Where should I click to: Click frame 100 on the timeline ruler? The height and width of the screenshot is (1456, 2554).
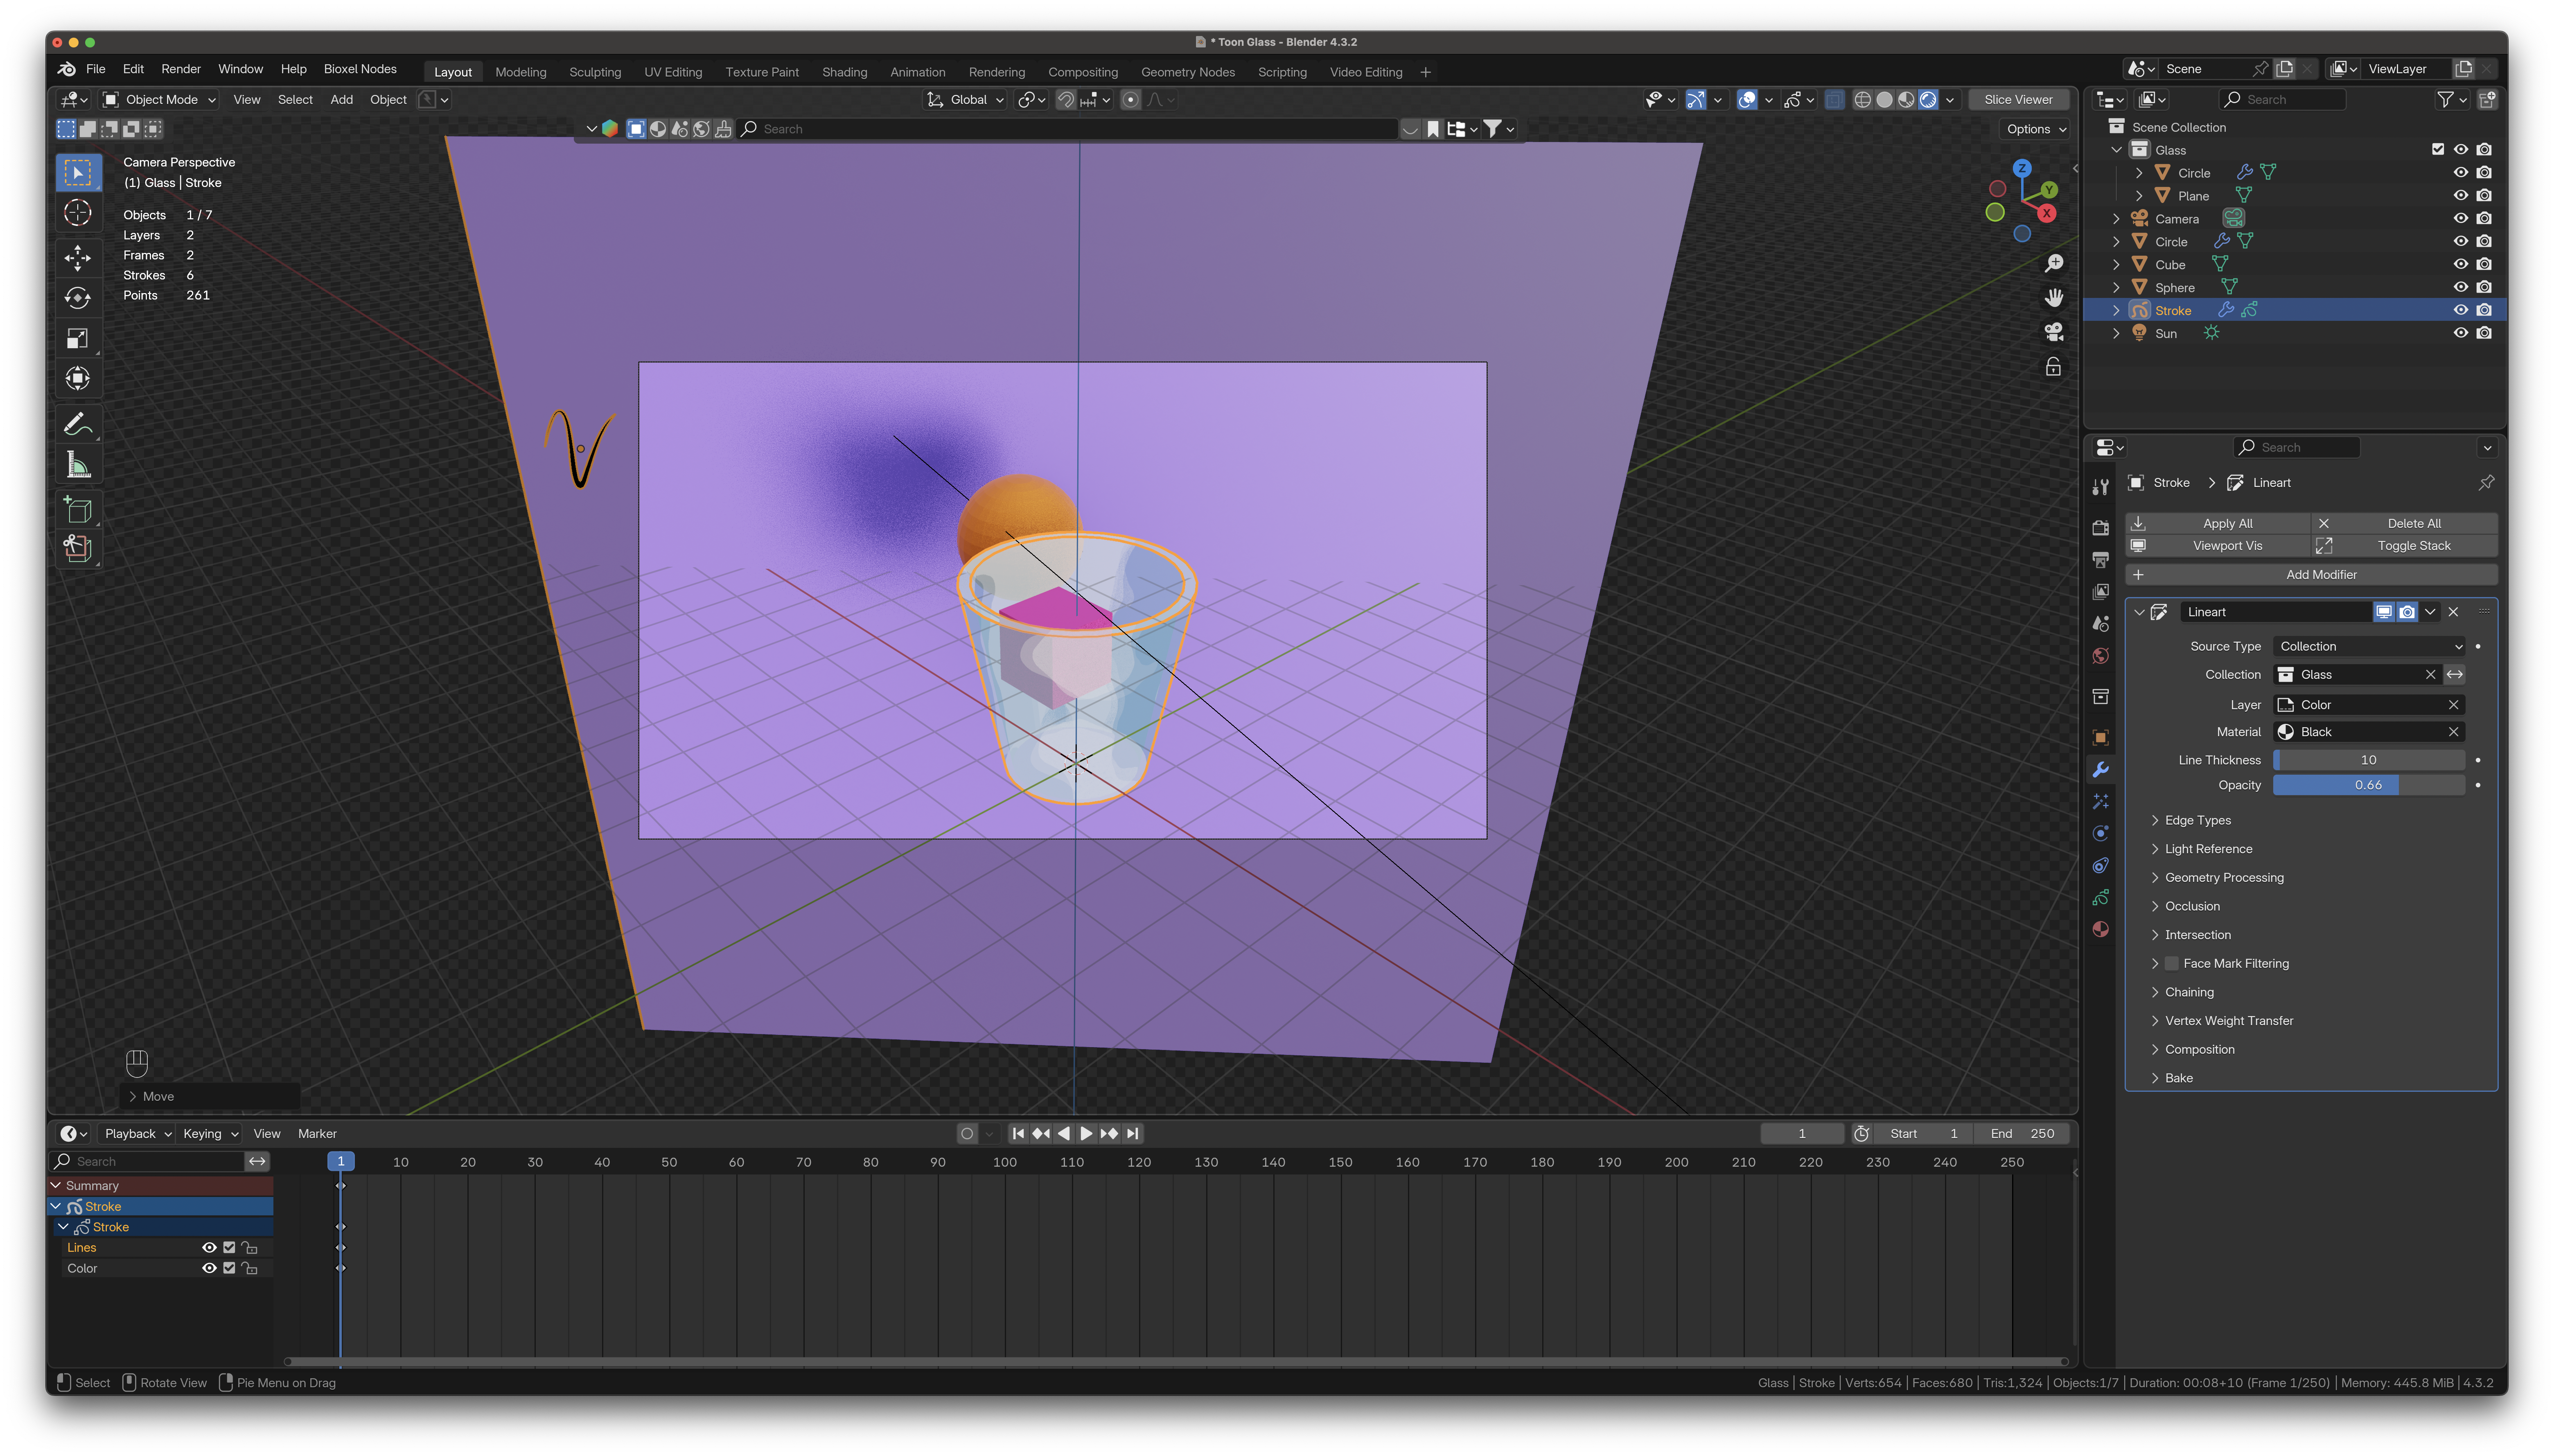pos(1004,1163)
